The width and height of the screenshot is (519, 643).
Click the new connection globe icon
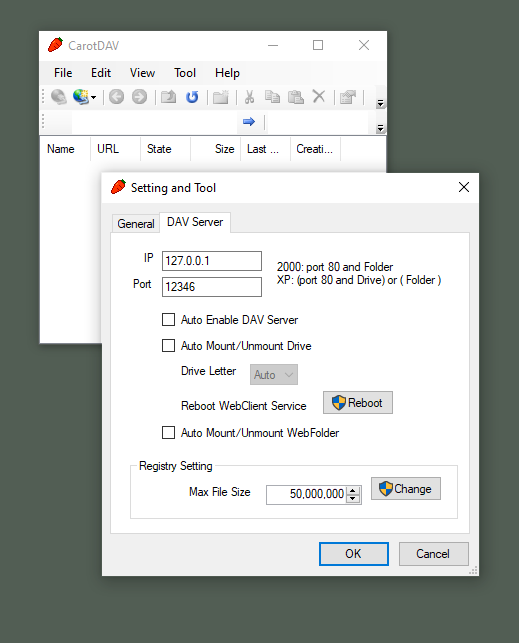click(x=80, y=97)
